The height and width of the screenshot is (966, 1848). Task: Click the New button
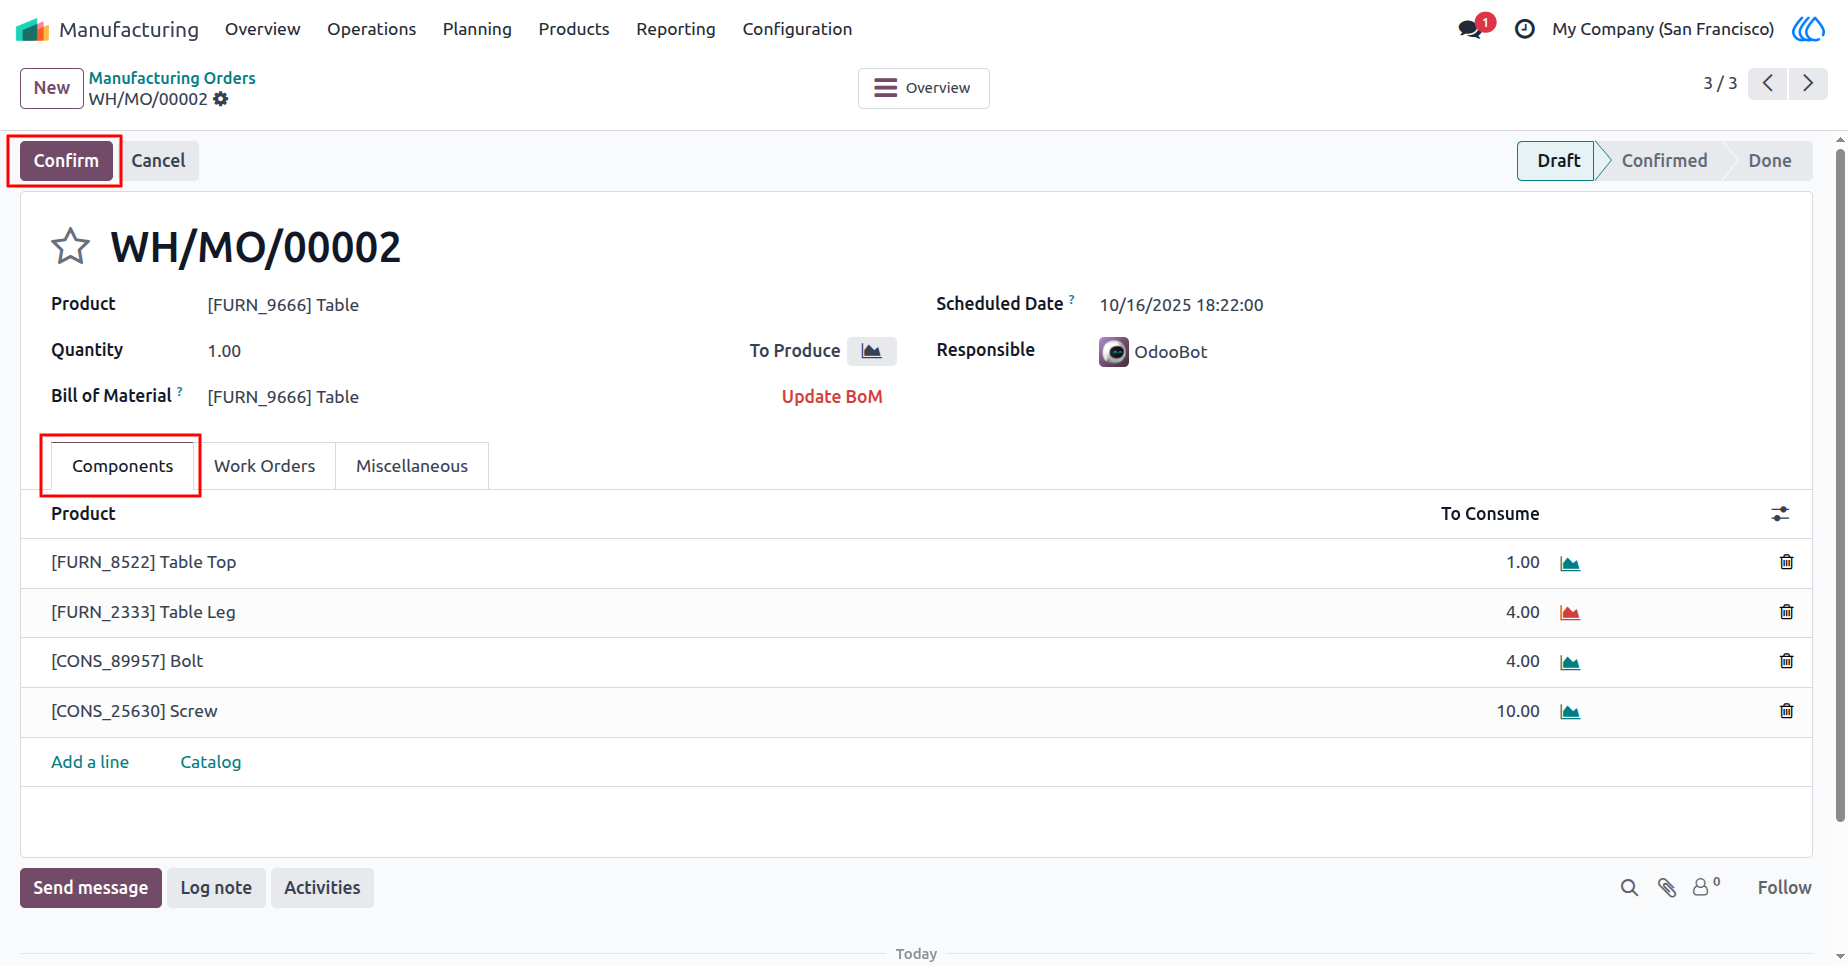[x=52, y=88]
